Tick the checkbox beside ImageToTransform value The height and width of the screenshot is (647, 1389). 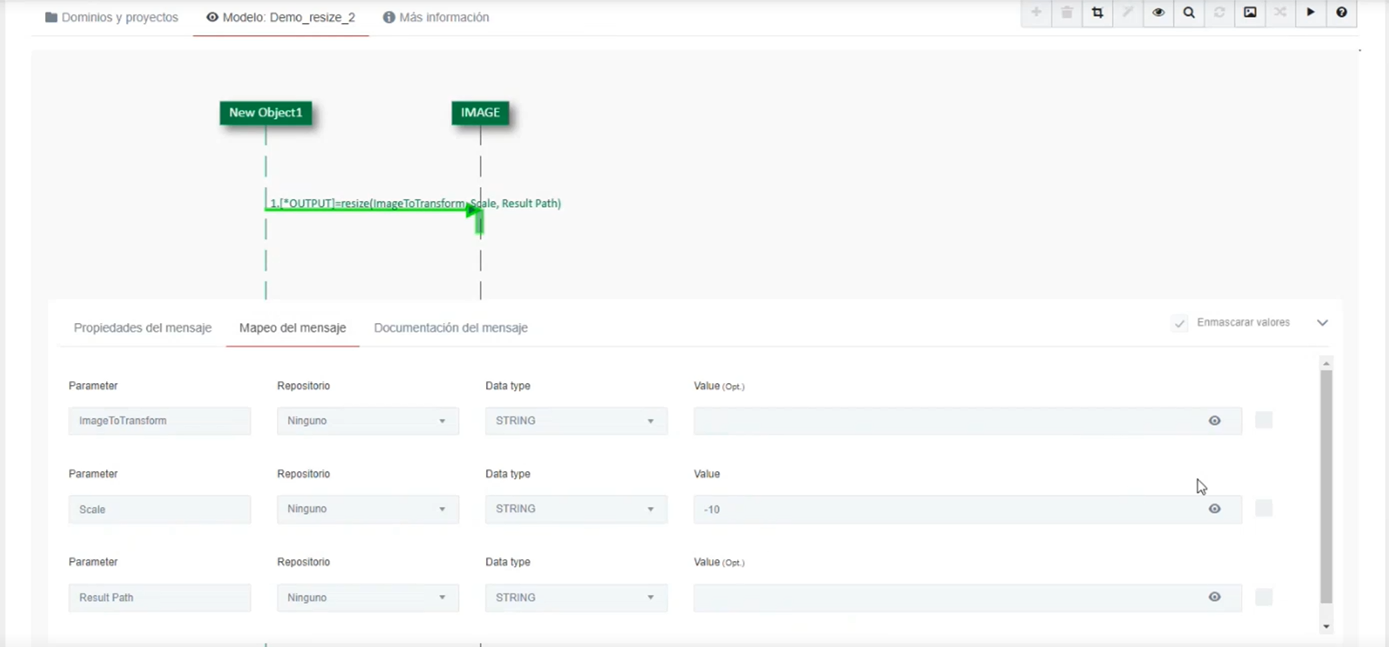[x=1264, y=421]
